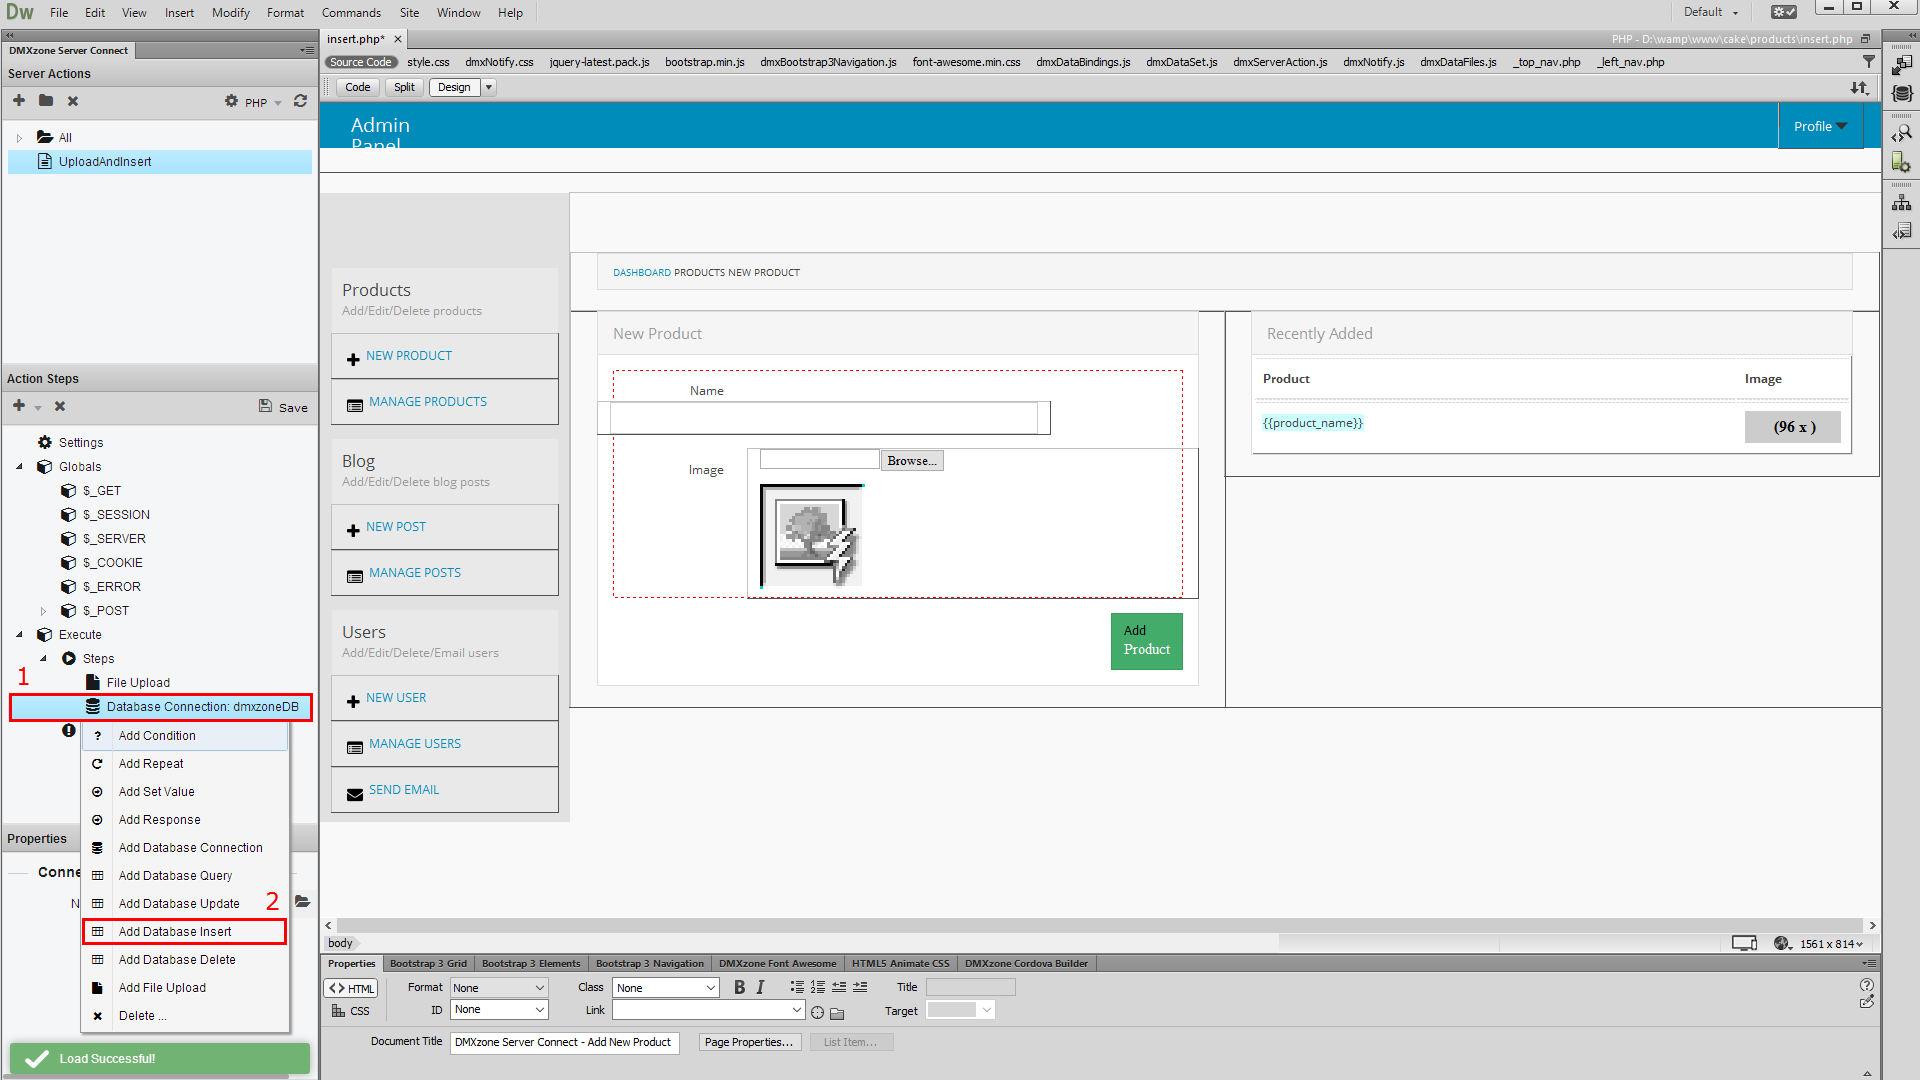Switch to Code view

point(358,87)
